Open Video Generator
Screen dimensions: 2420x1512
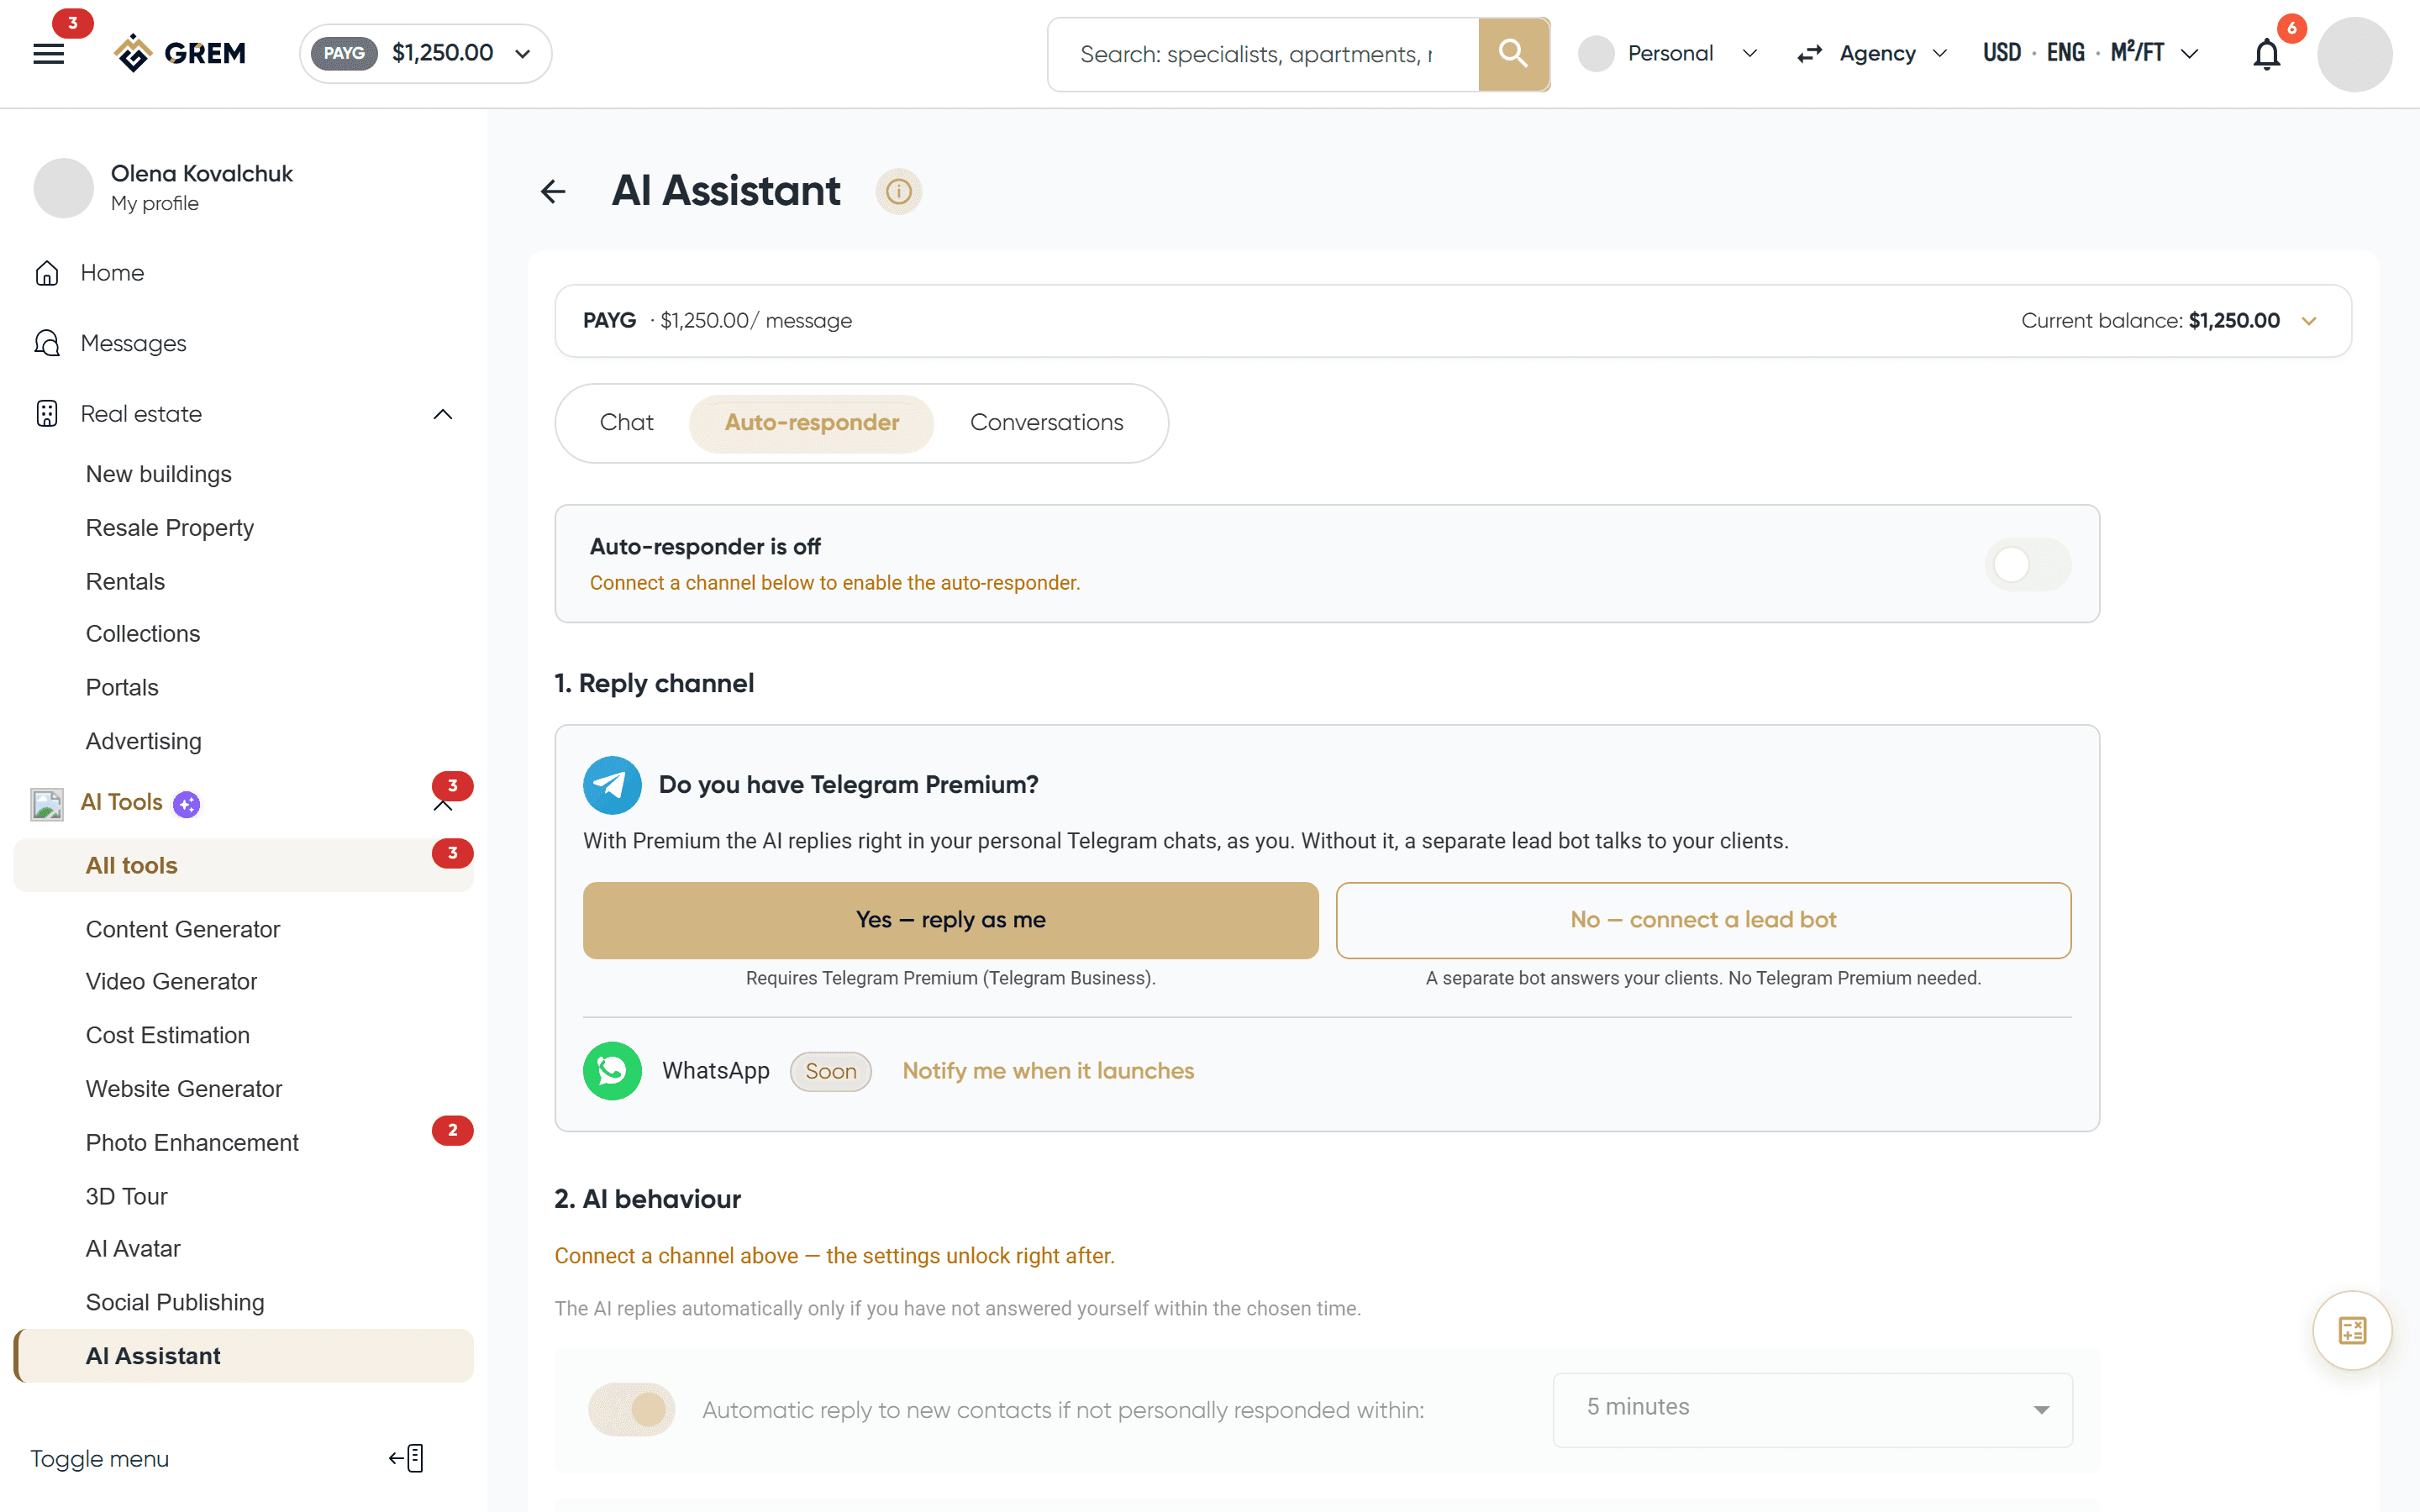[x=171, y=982]
